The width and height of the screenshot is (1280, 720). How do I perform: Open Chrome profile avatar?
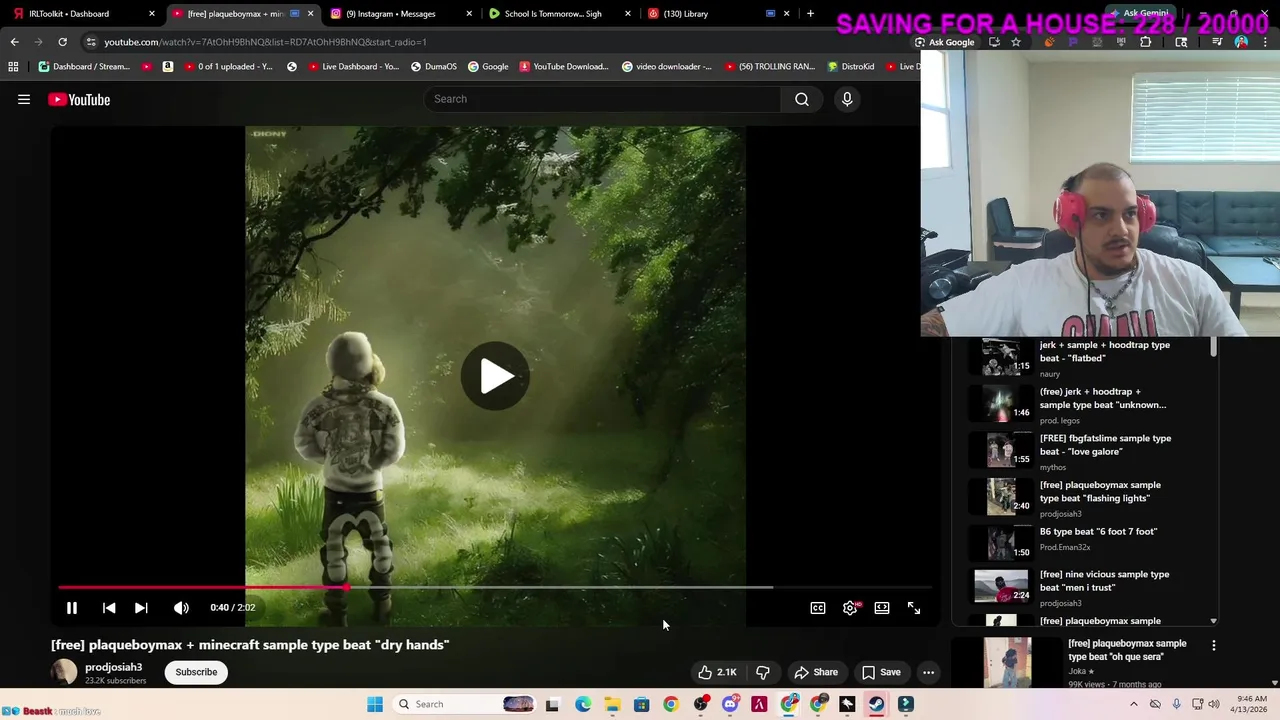pyautogui.click(x=1241, y=42)
